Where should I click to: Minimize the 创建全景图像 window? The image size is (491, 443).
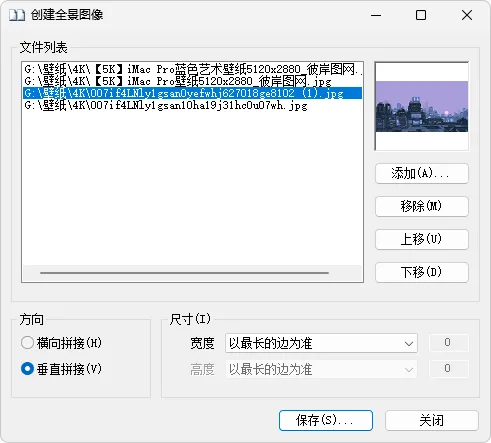(376, 15)
